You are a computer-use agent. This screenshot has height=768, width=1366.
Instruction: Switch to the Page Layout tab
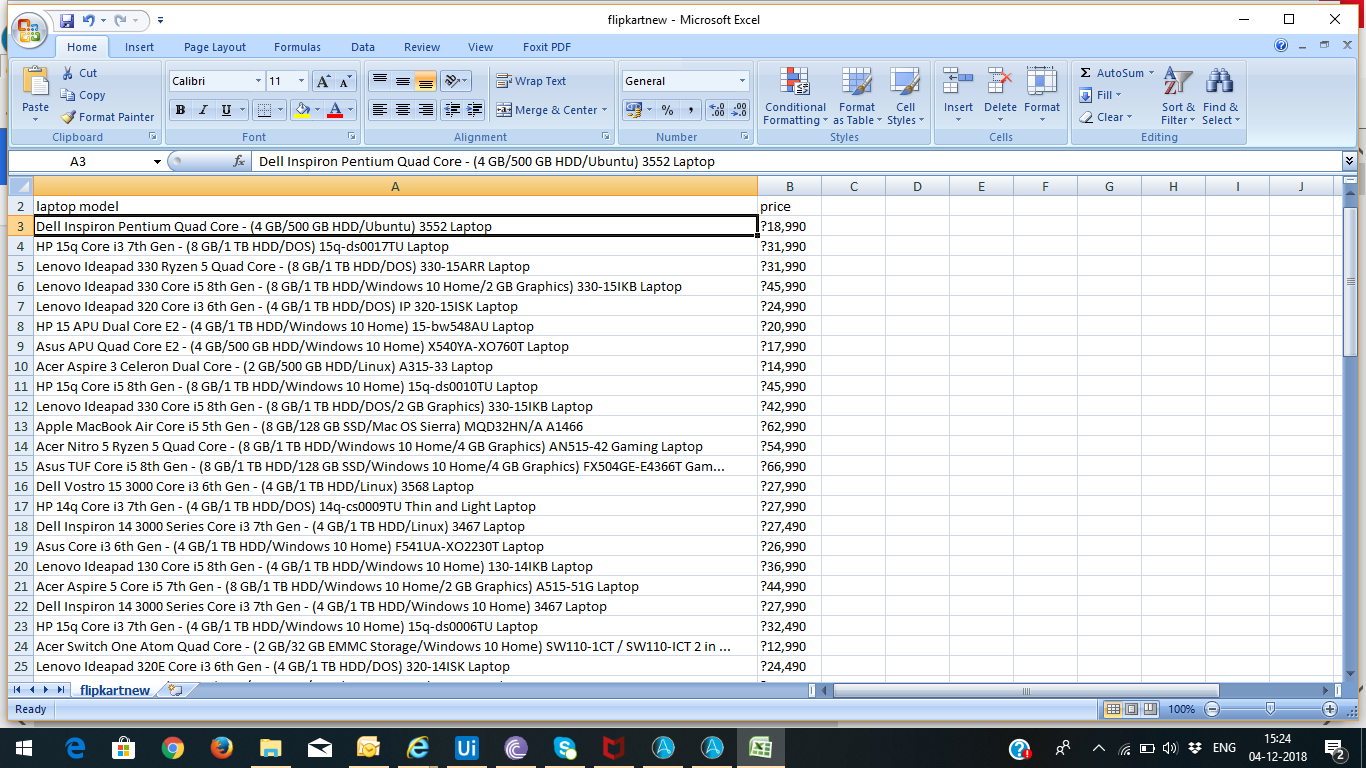point(214,47)
